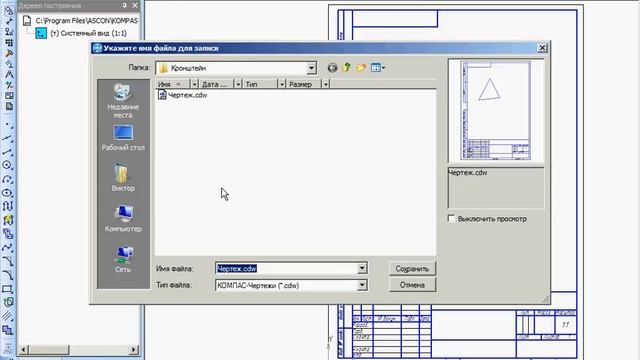Select the wavy Spline curve tool
This screenshot has height=360, width=640.
(8, 248)
